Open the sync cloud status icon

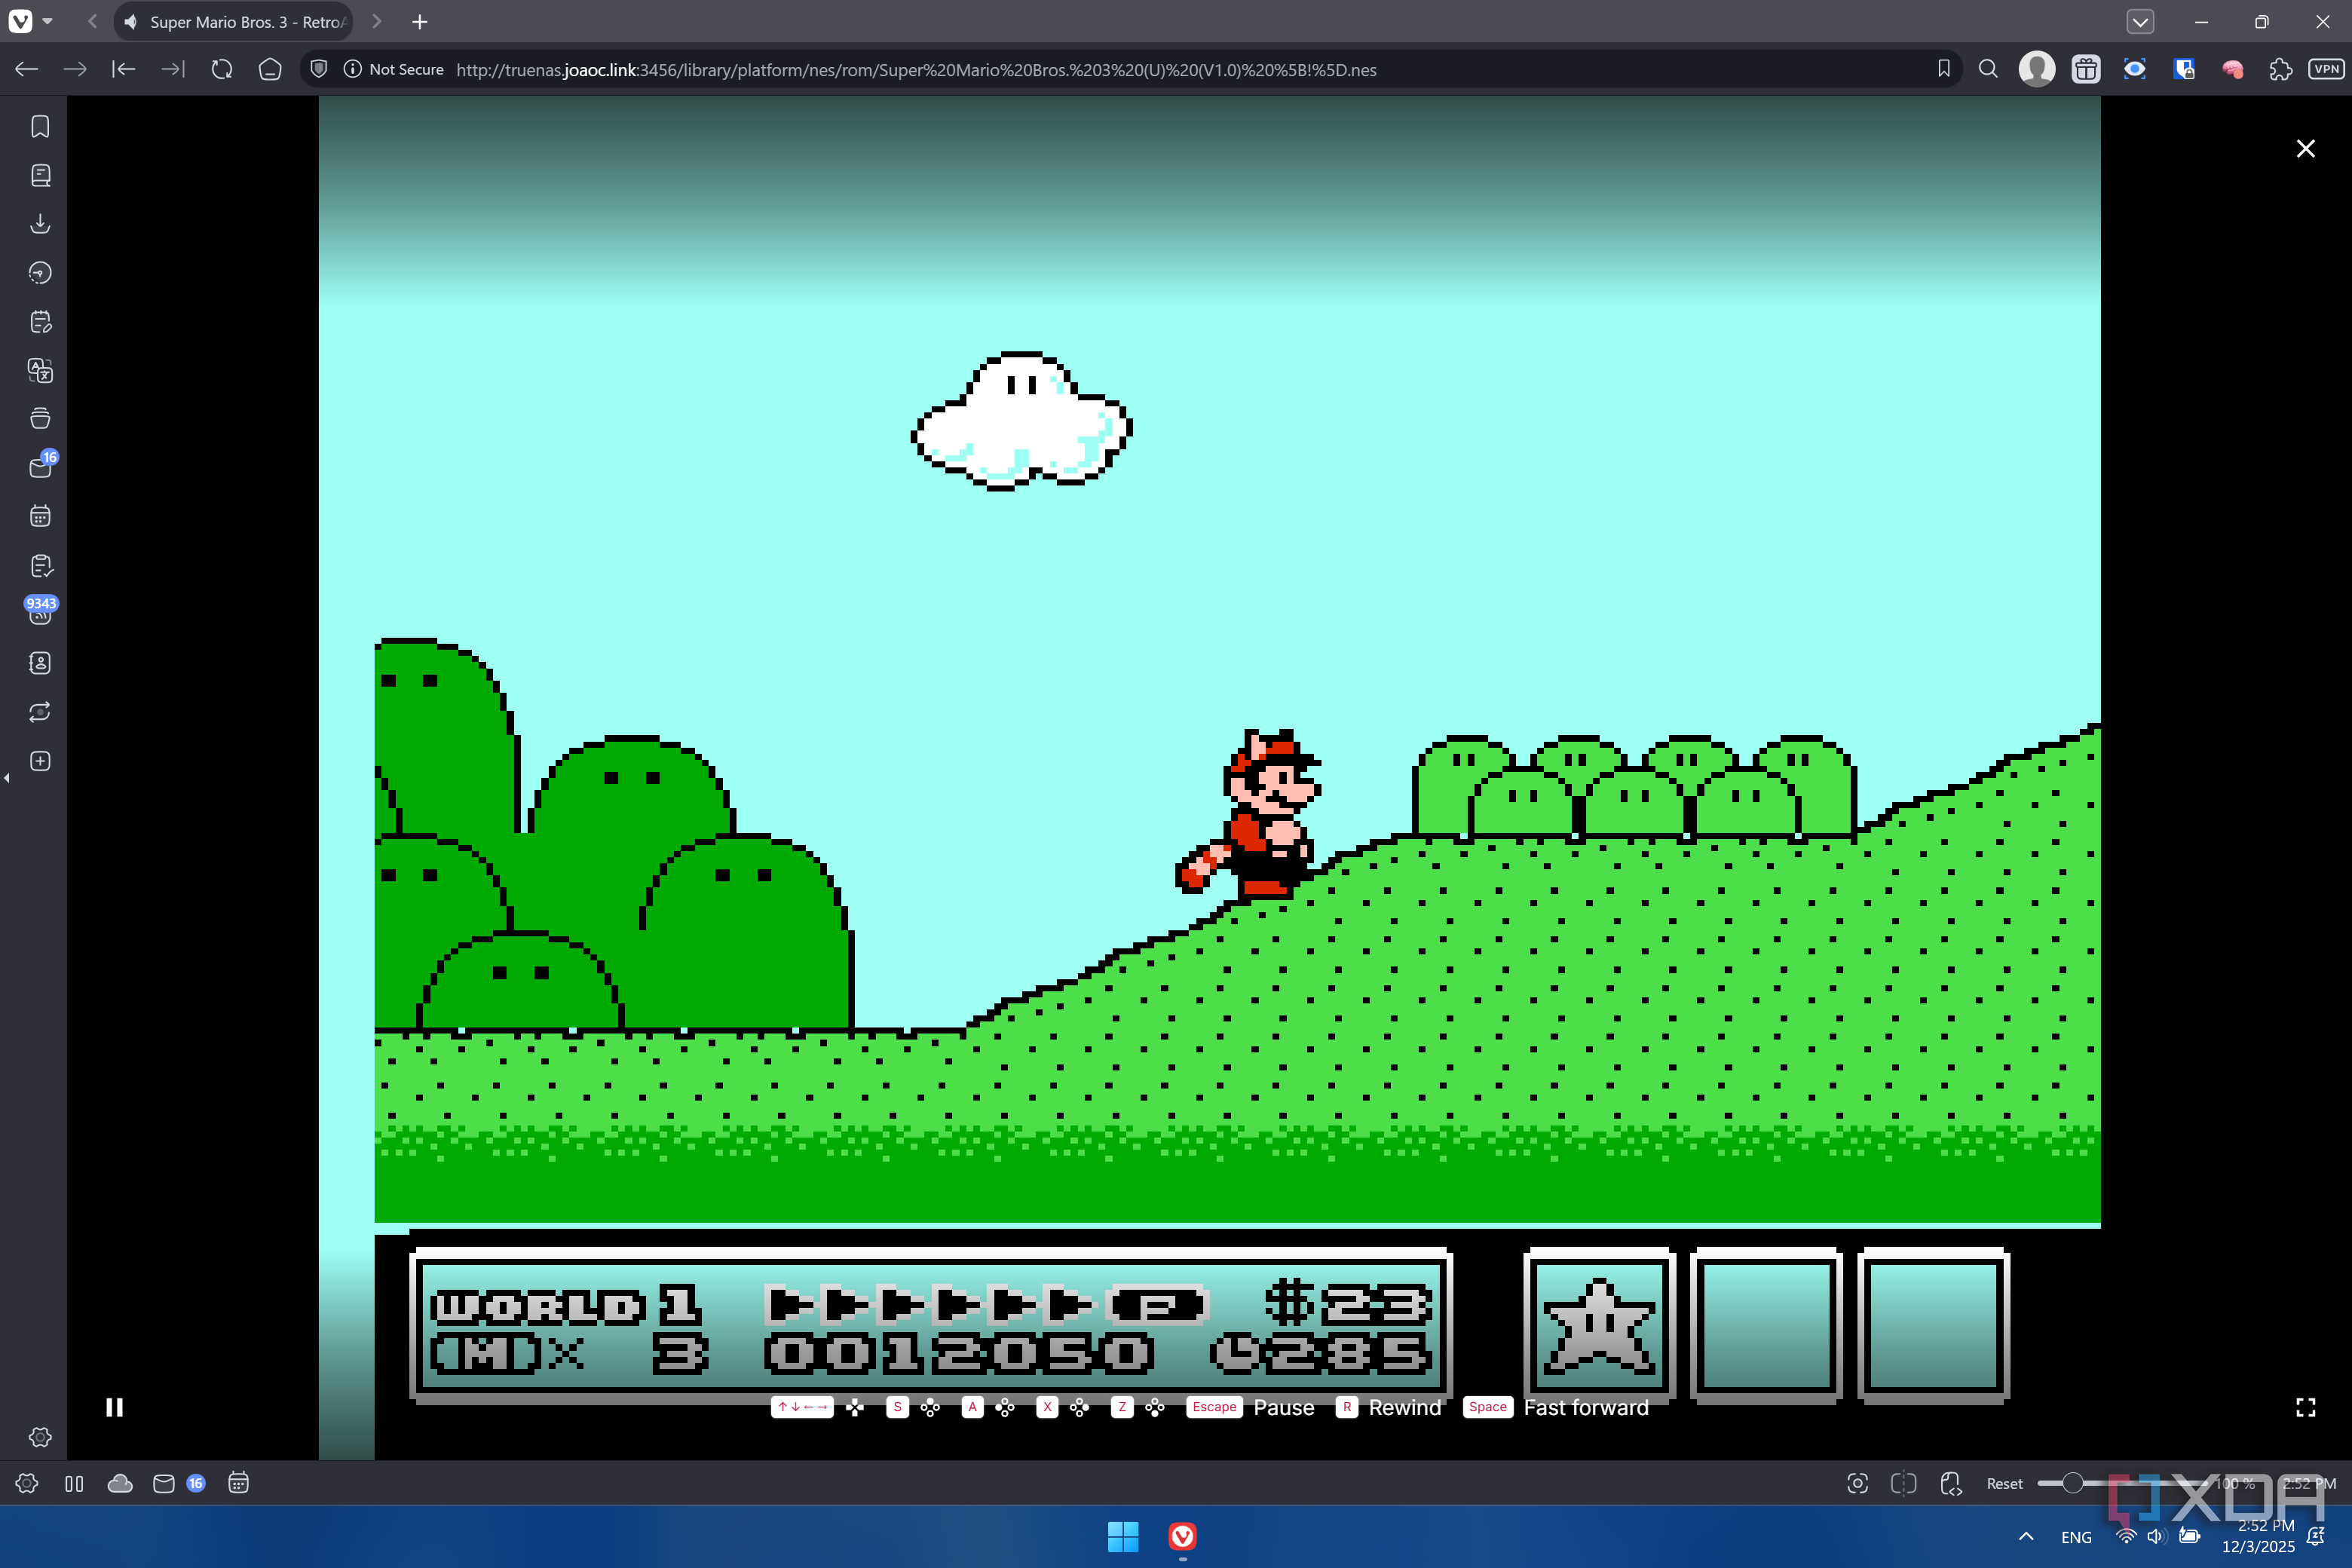click(120, 1483)
